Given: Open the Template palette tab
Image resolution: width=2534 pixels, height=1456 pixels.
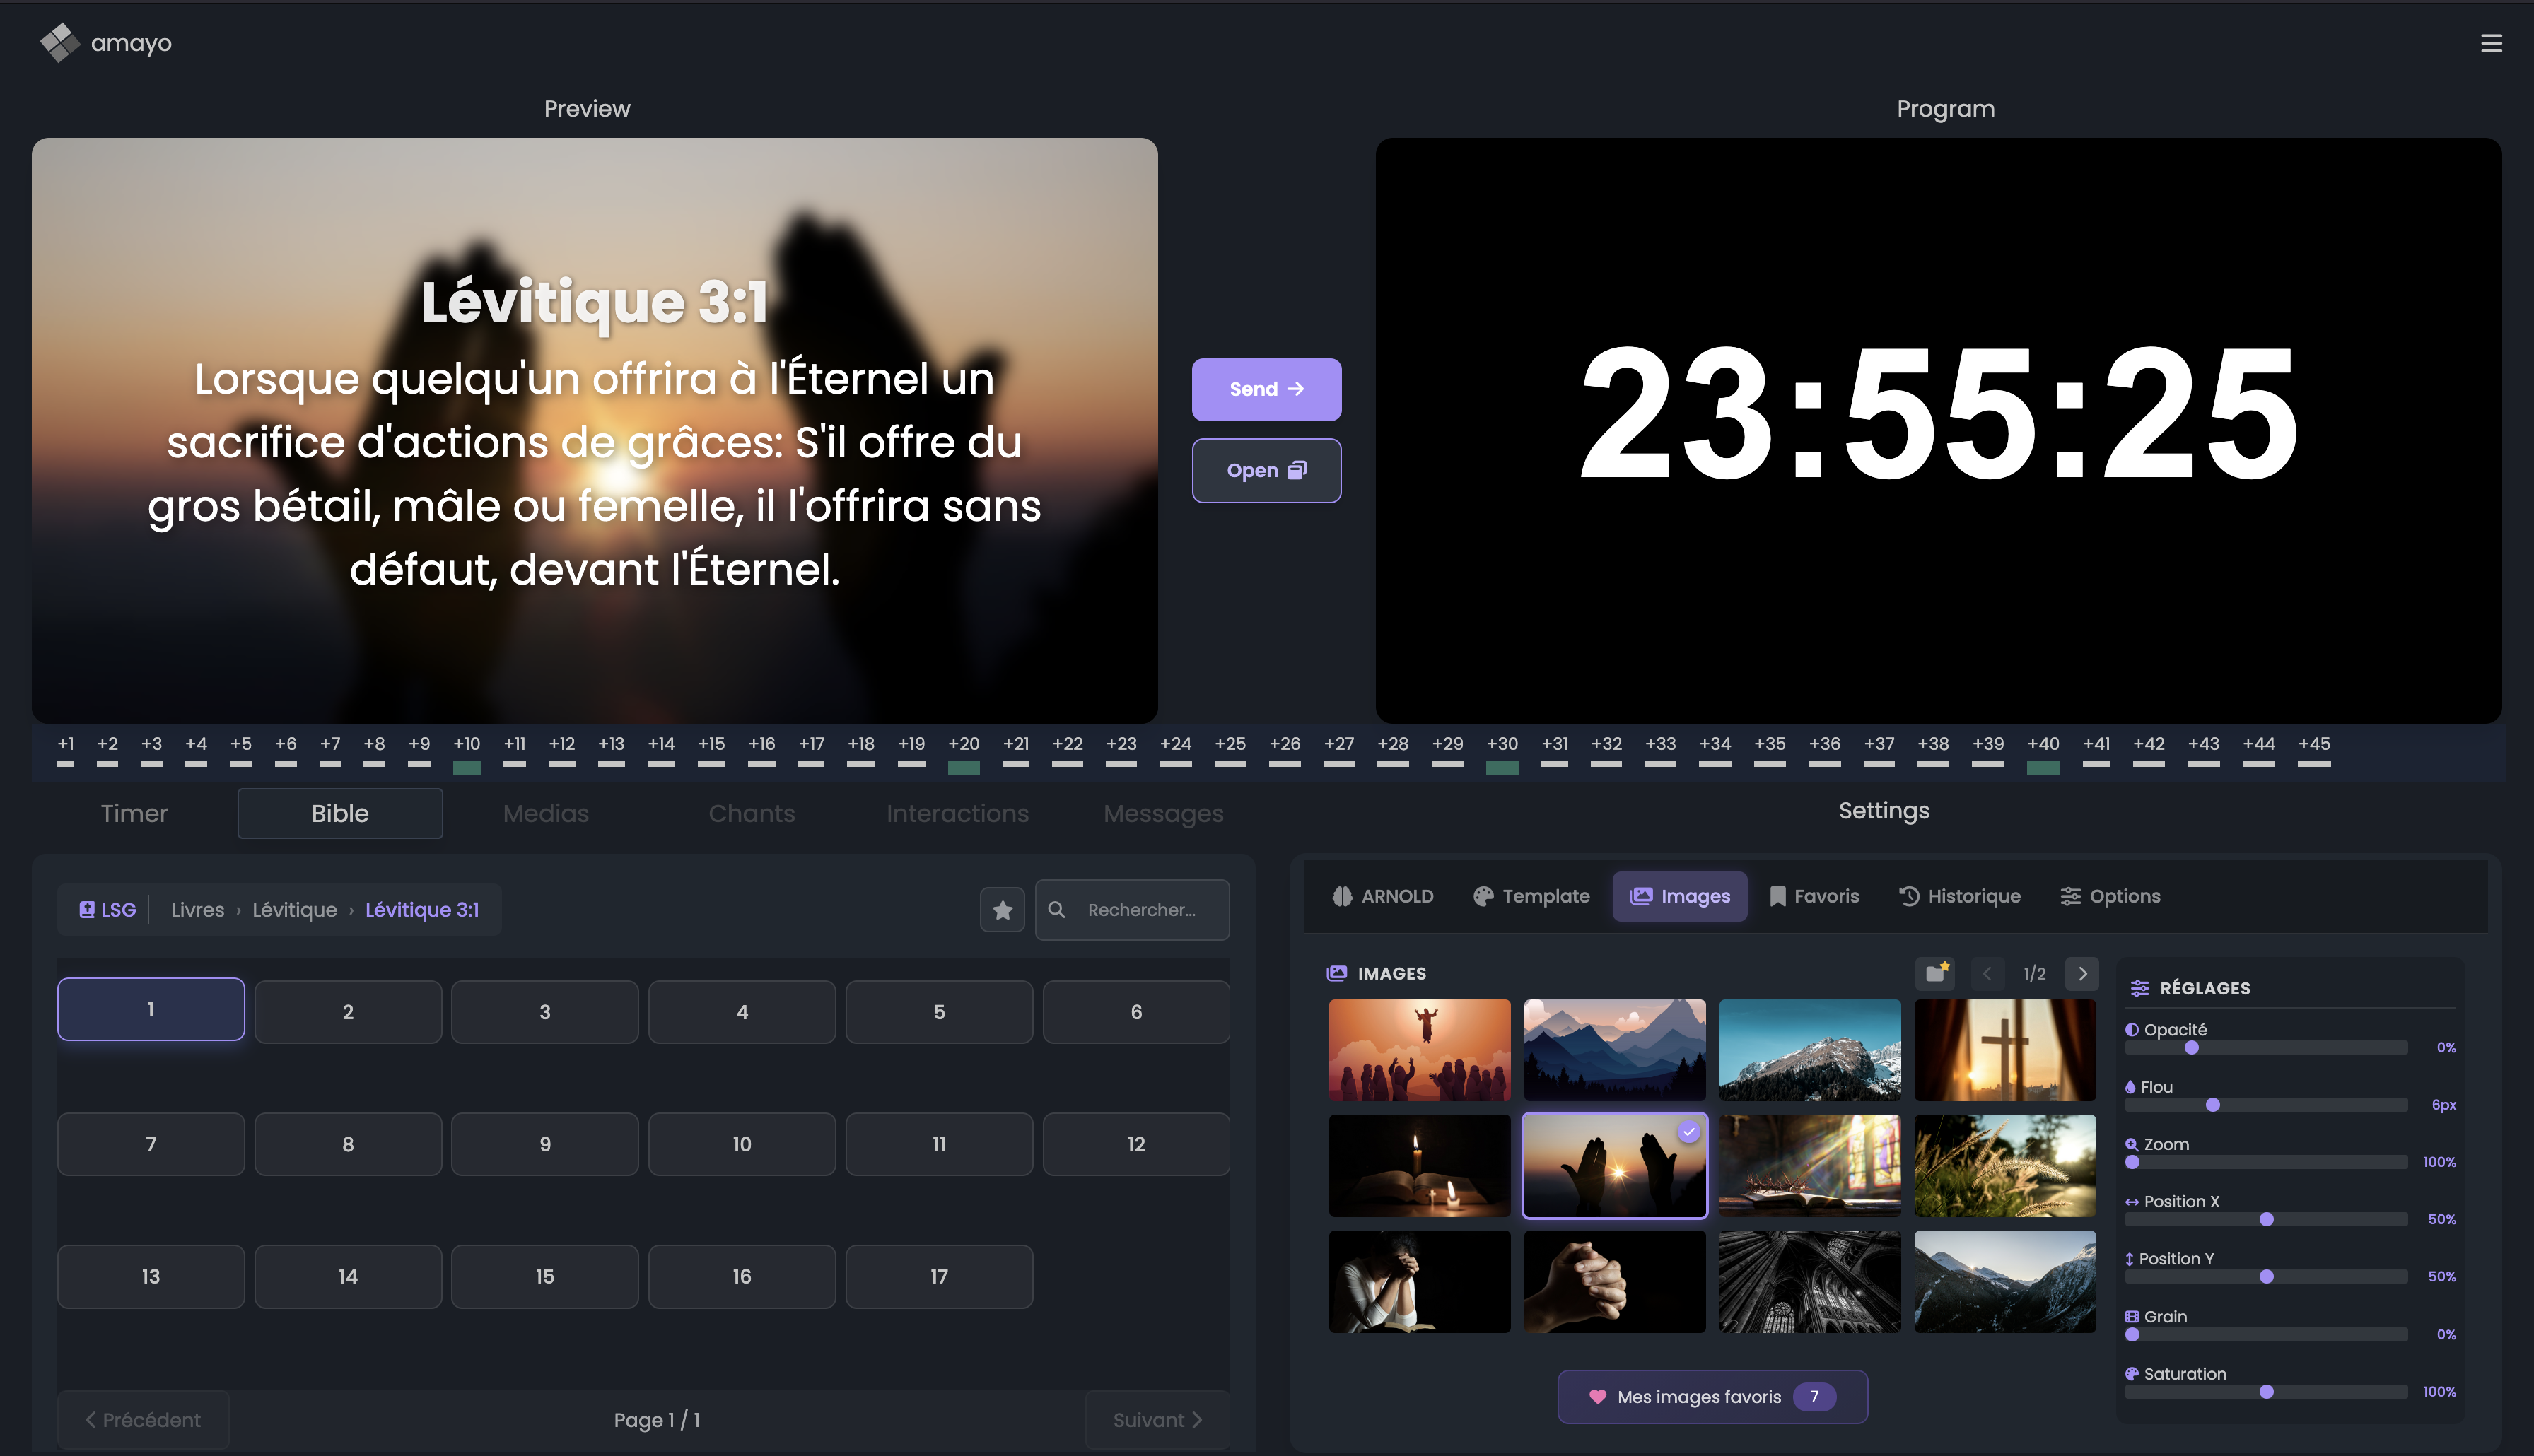Looking at the screenshot, I should [x=1531, y=896].
